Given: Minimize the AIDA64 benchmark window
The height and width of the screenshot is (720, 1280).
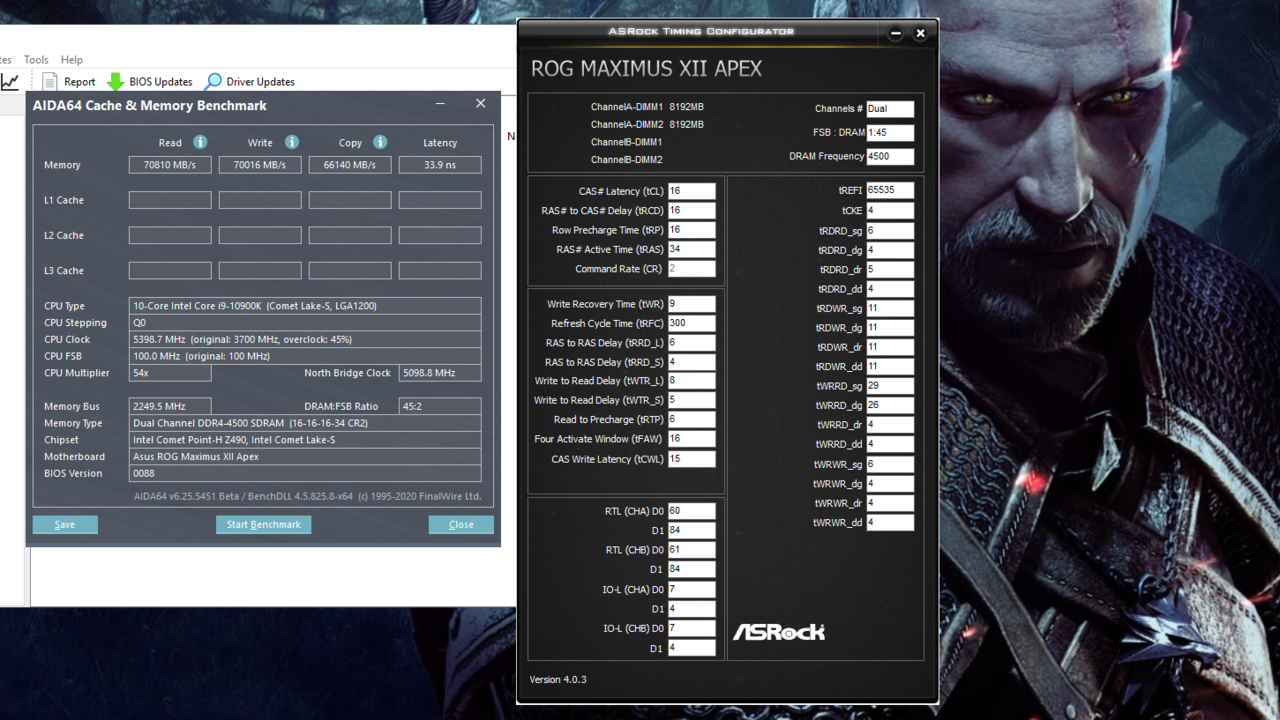Looking at the screenshot, I should coord(441,104).
